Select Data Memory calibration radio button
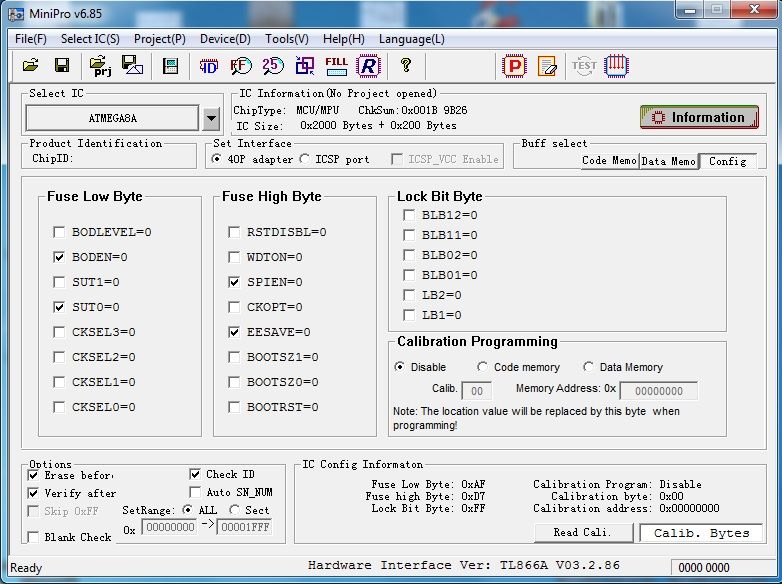The height and width of the screenshot is (584, 782). pyautogui.click(x=588, y=367)
